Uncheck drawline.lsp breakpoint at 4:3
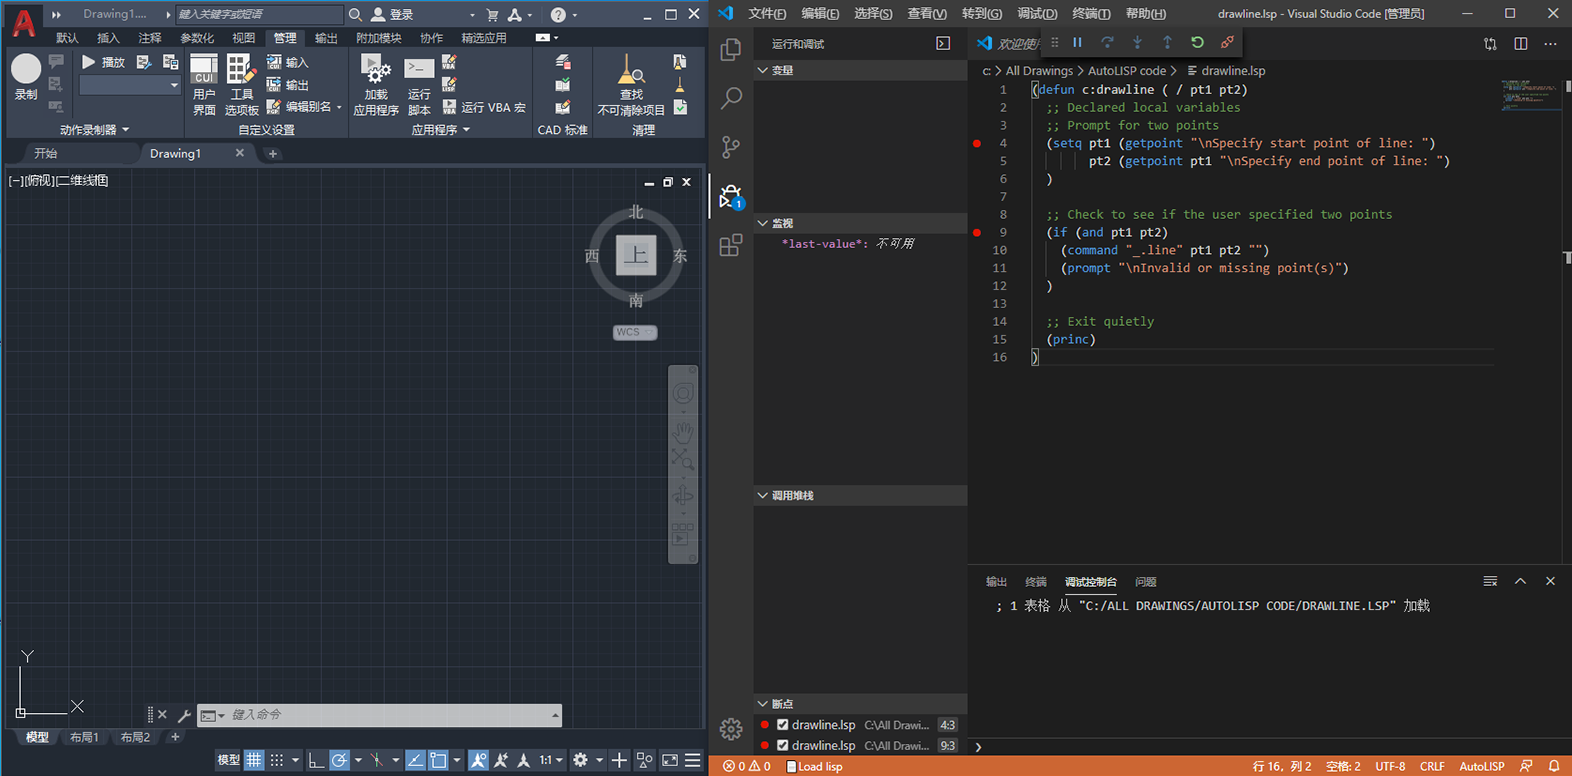The image size is (1572, 776). (x=783, y=725)
